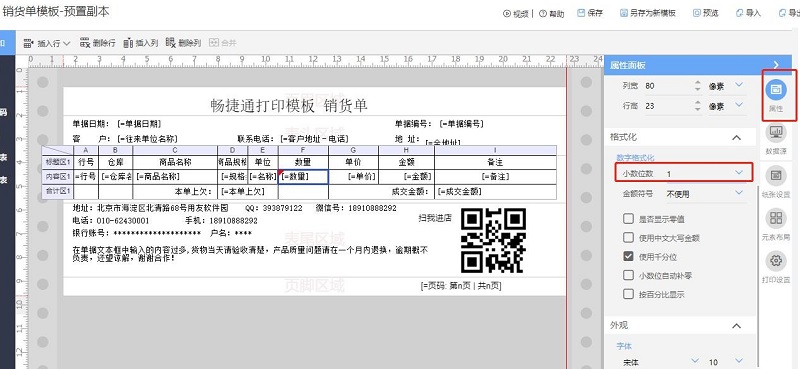Viewport: 800px width, 369px height.
Task: Open the 元素布局 layout icon
Action: tap(776, 218)
